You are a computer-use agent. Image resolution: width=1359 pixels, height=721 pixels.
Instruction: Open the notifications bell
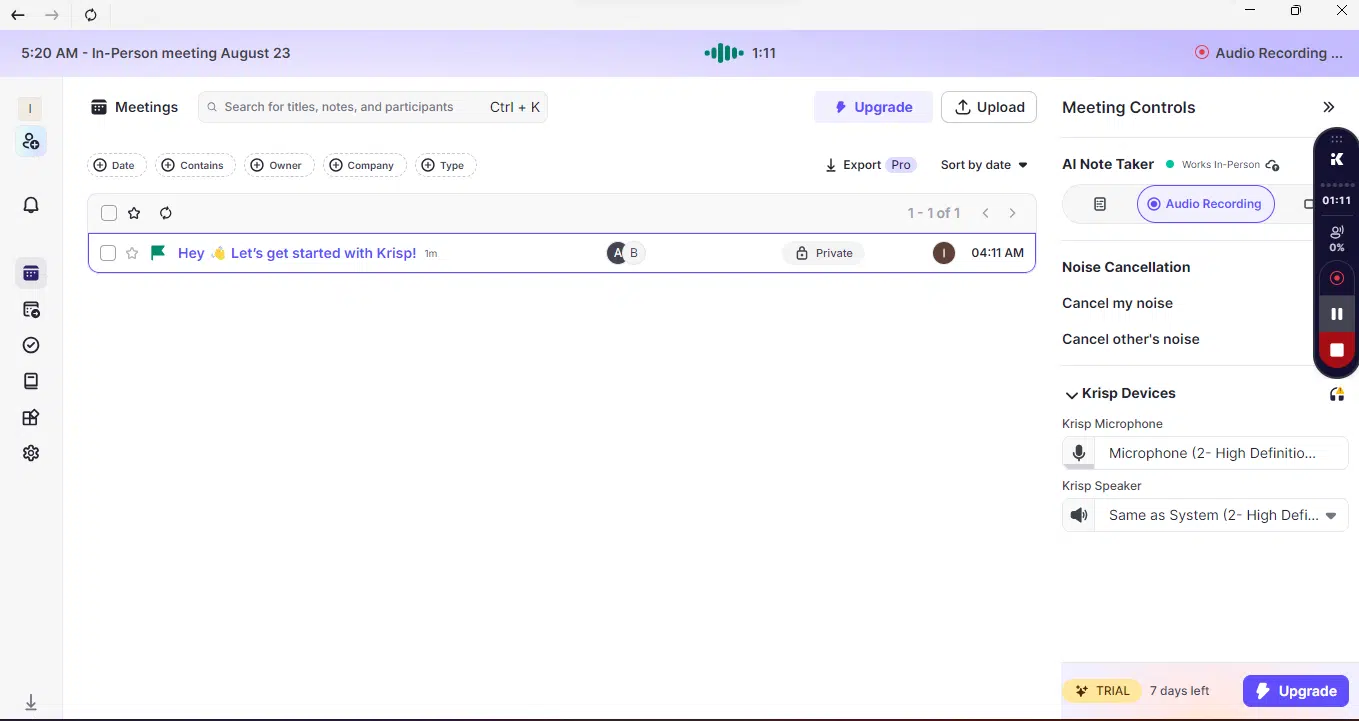(x=31, y=205)
